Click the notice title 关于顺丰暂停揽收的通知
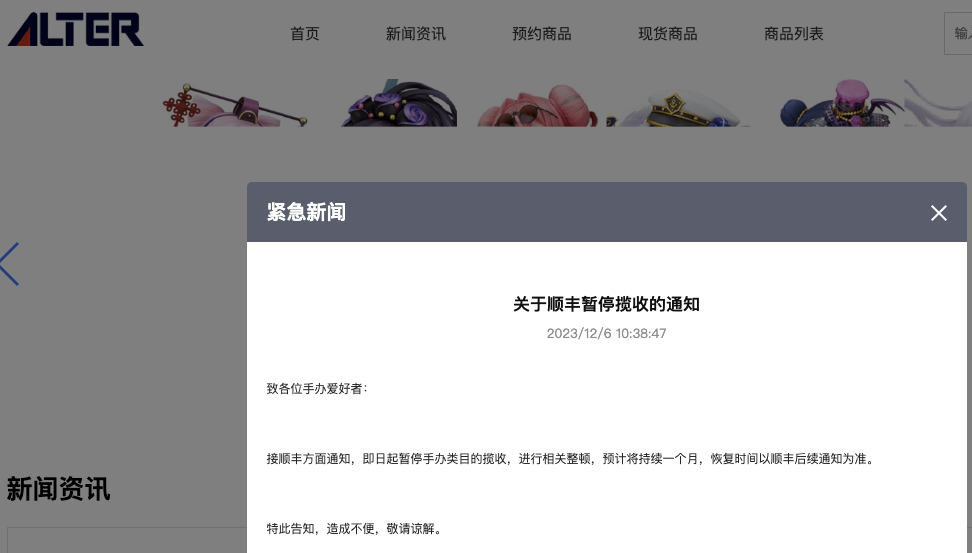Viewport: 972px width, 553px height. pyautogui.click(x=606, y=304)
